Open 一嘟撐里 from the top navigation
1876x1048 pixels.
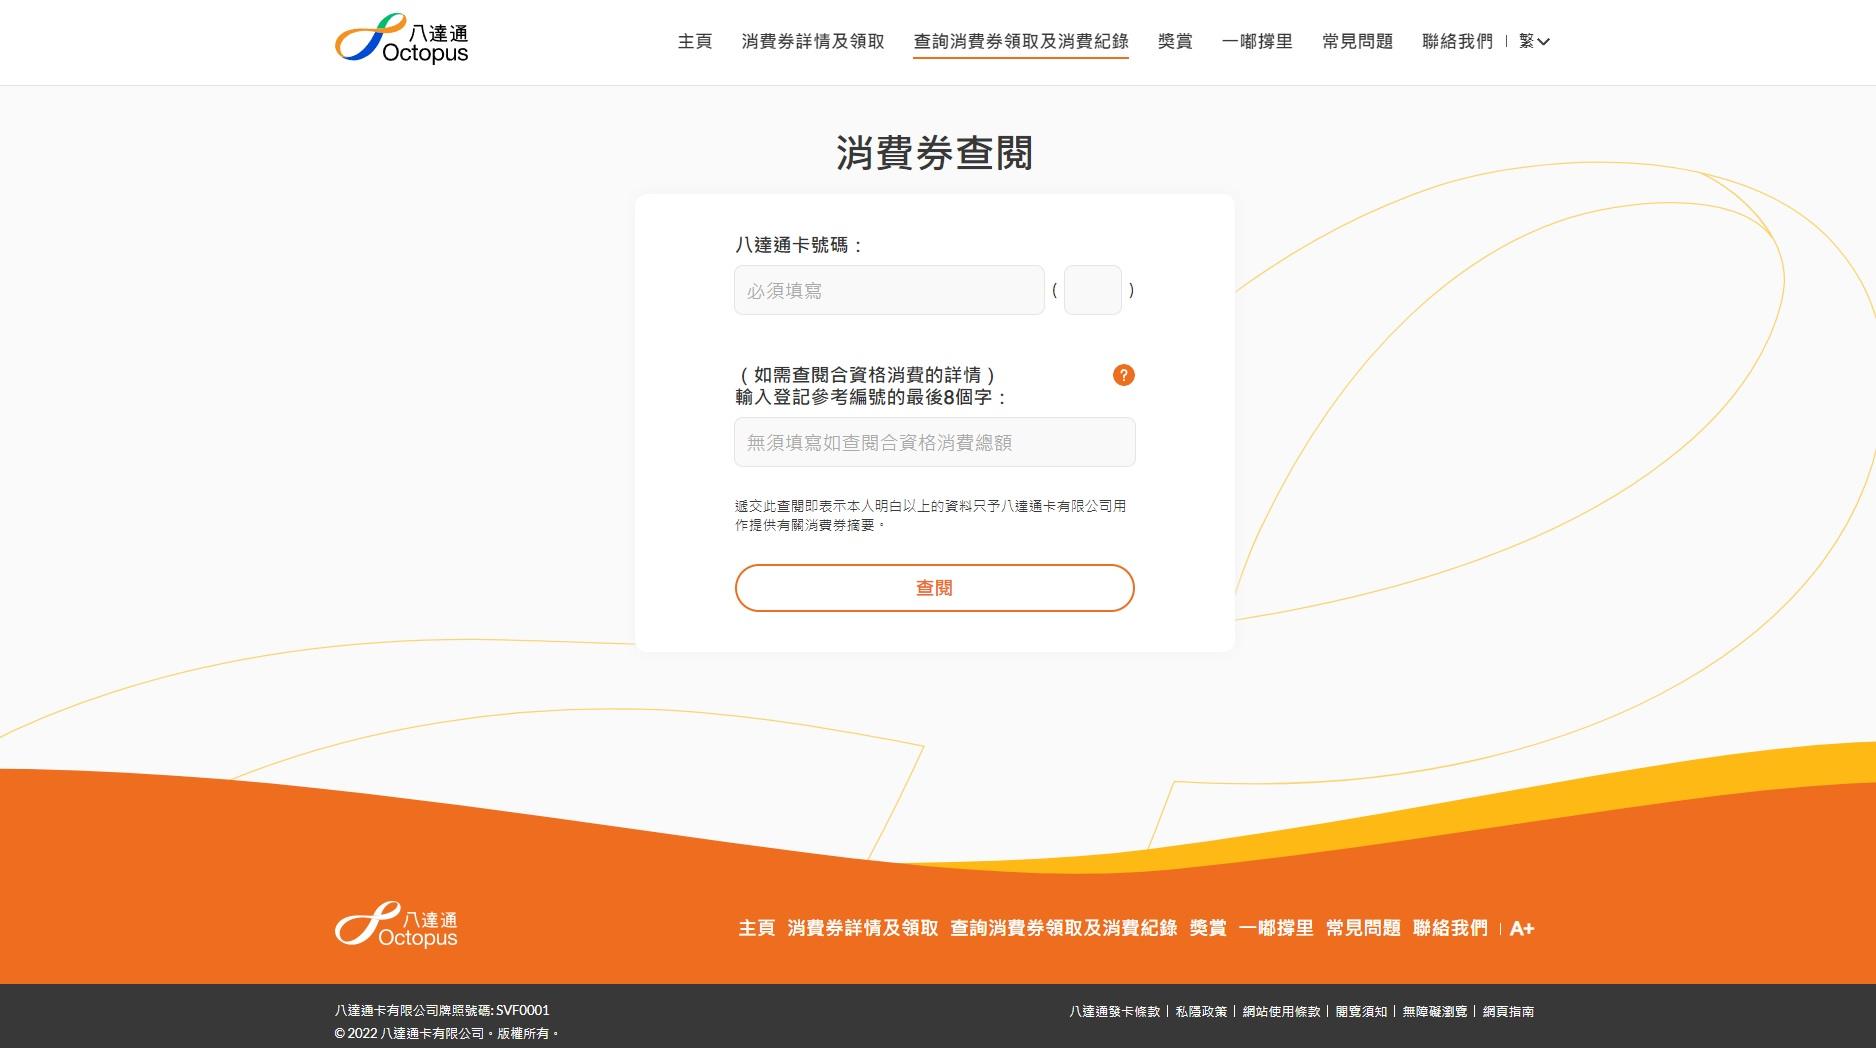(1257, 42)
